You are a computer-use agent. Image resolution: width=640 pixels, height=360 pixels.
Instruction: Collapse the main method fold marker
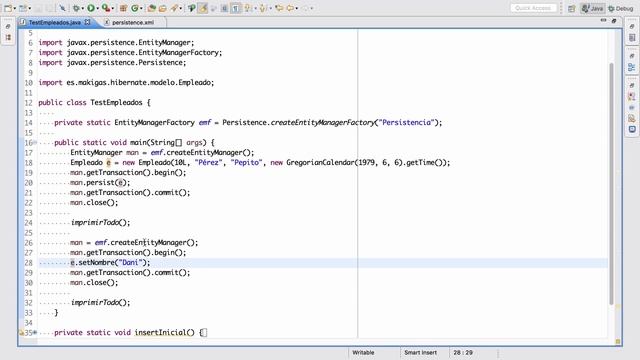(x=35, y=143)
